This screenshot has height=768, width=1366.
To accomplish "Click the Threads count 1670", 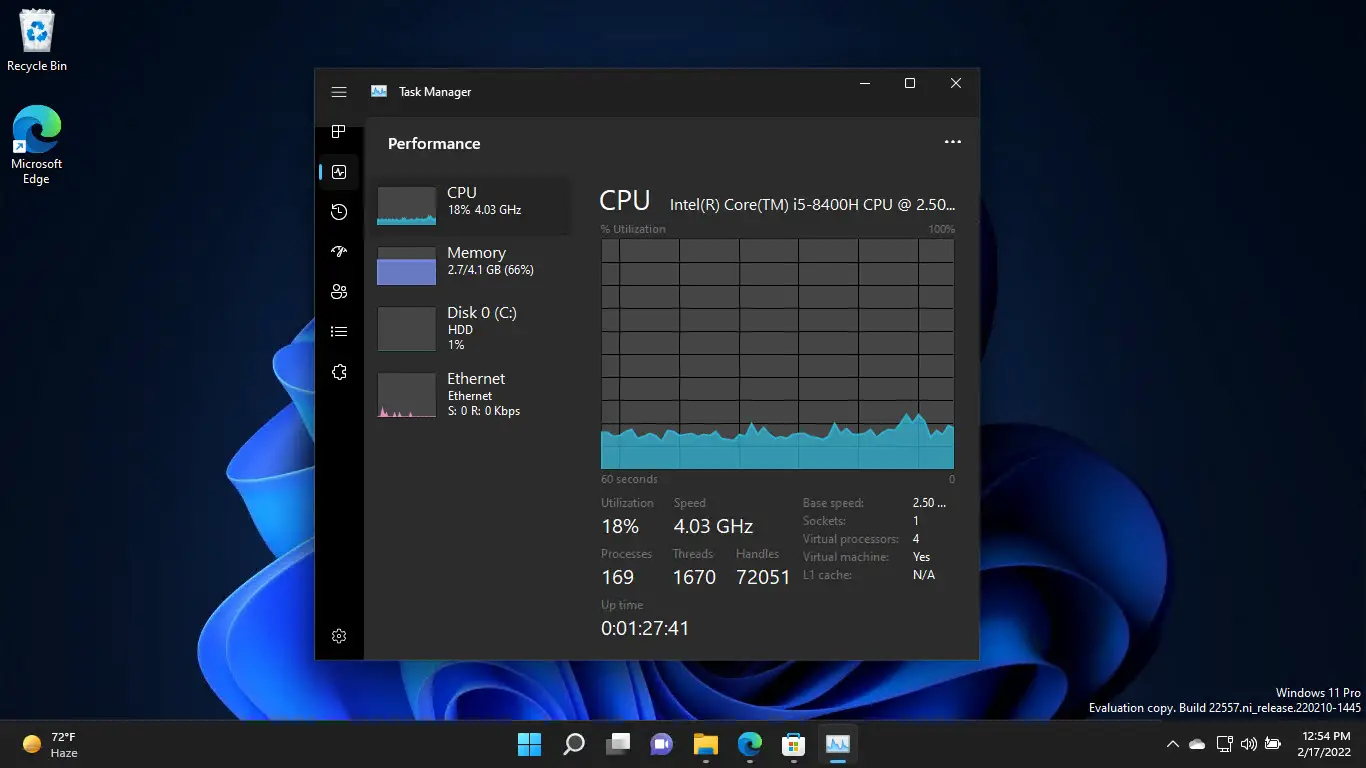I will (x=694, y=577).
